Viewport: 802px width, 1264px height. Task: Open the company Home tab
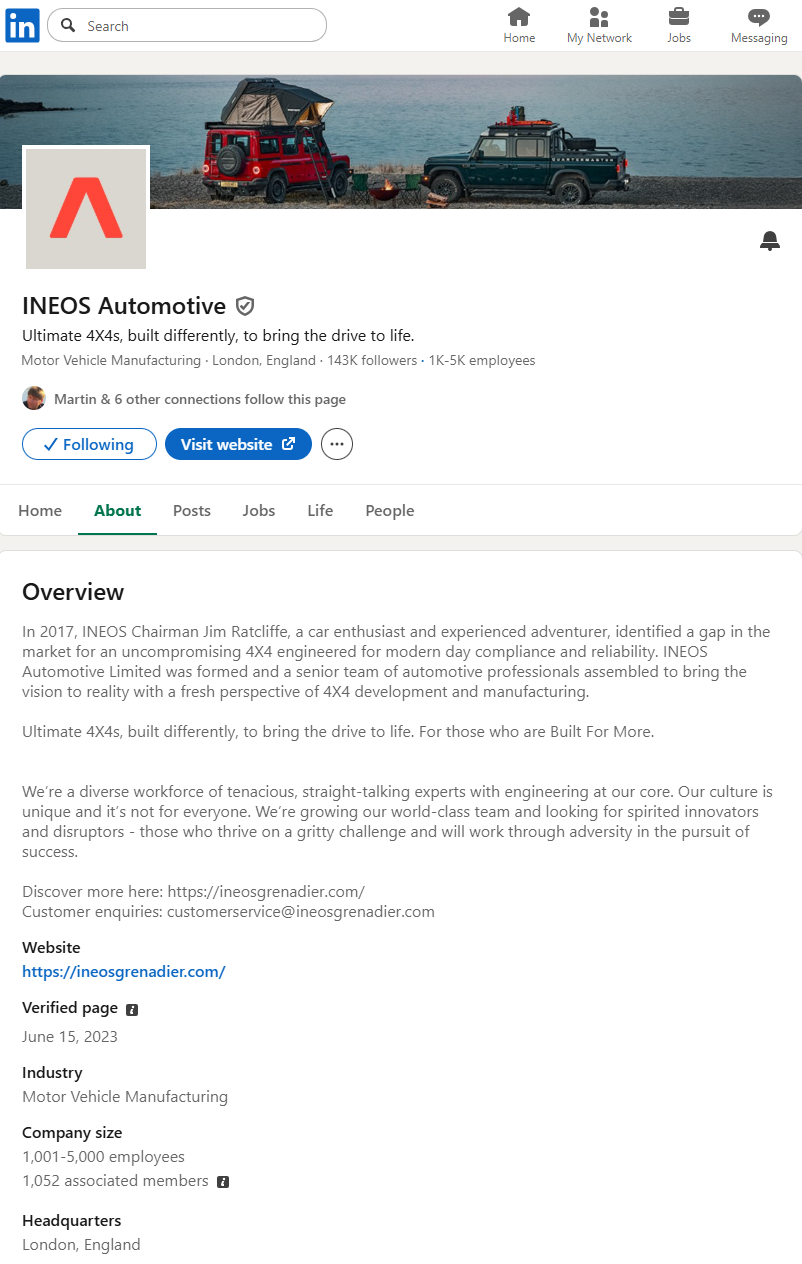coord(40,510)
